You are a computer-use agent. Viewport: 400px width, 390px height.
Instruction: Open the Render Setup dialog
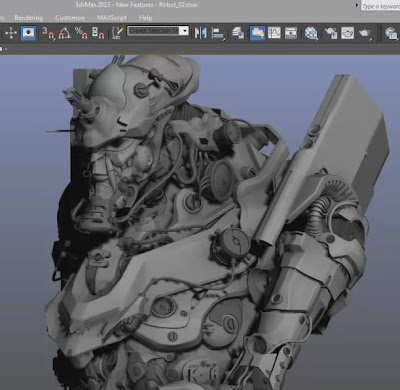point(331,33)
